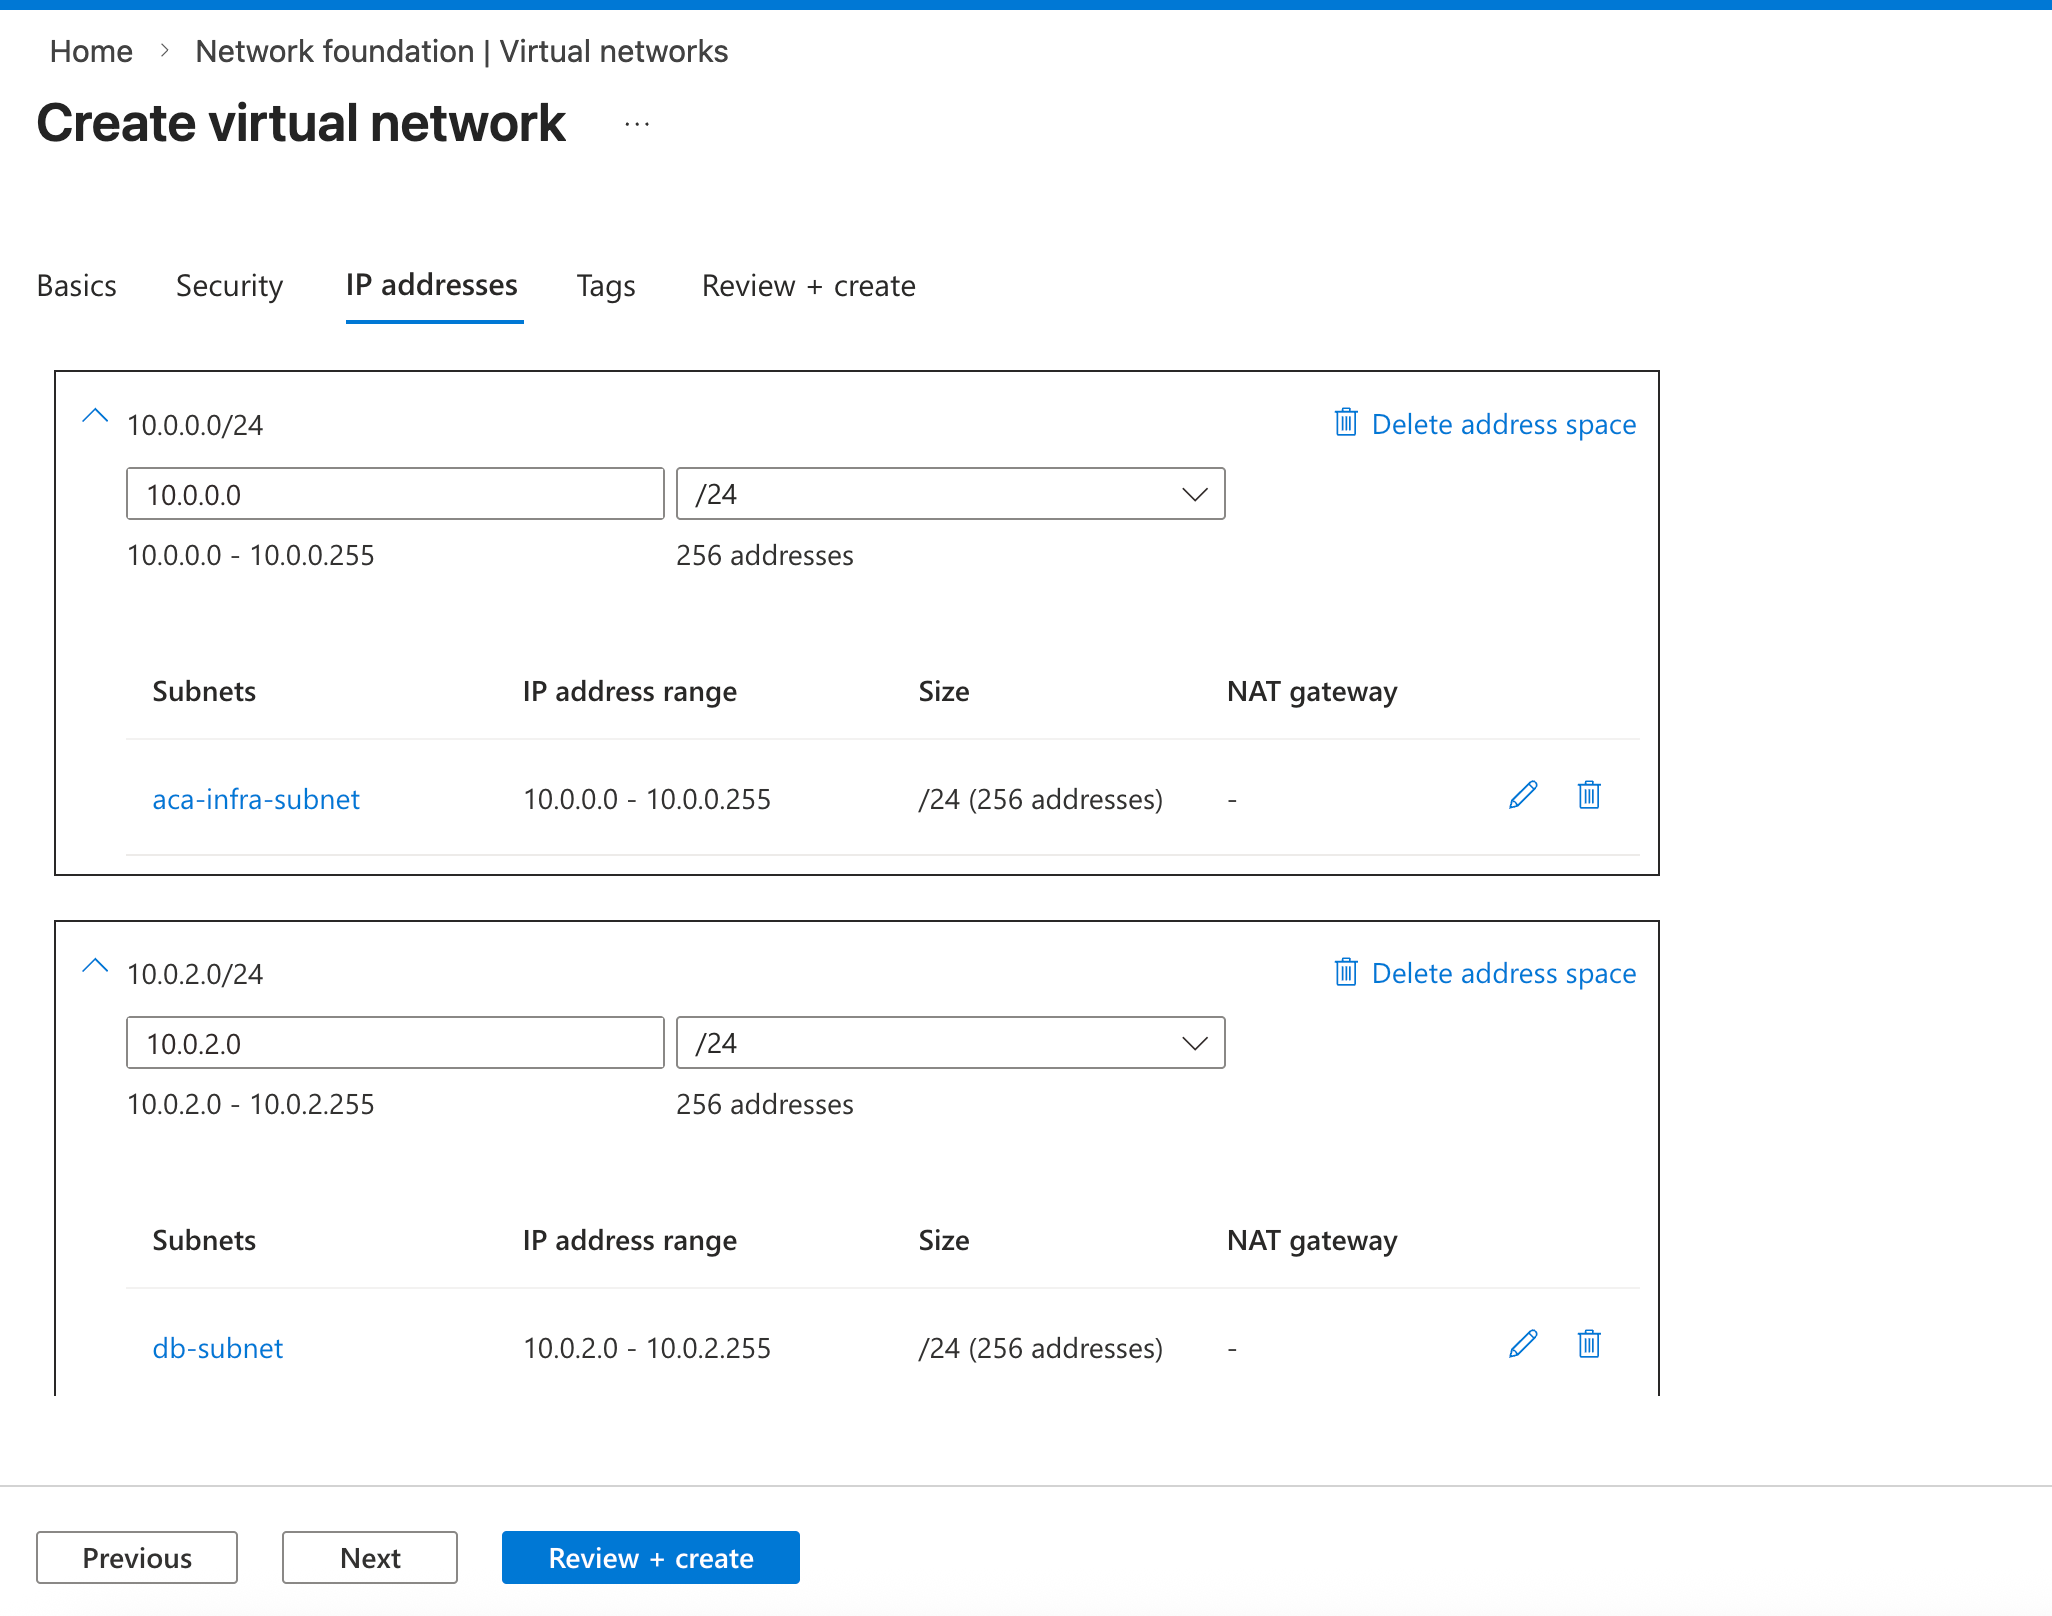This screenshot has width=2052, height=1616.
Task: Collapse the 10.0.0.0/24 address space section
Action: [x=95, y=416]
